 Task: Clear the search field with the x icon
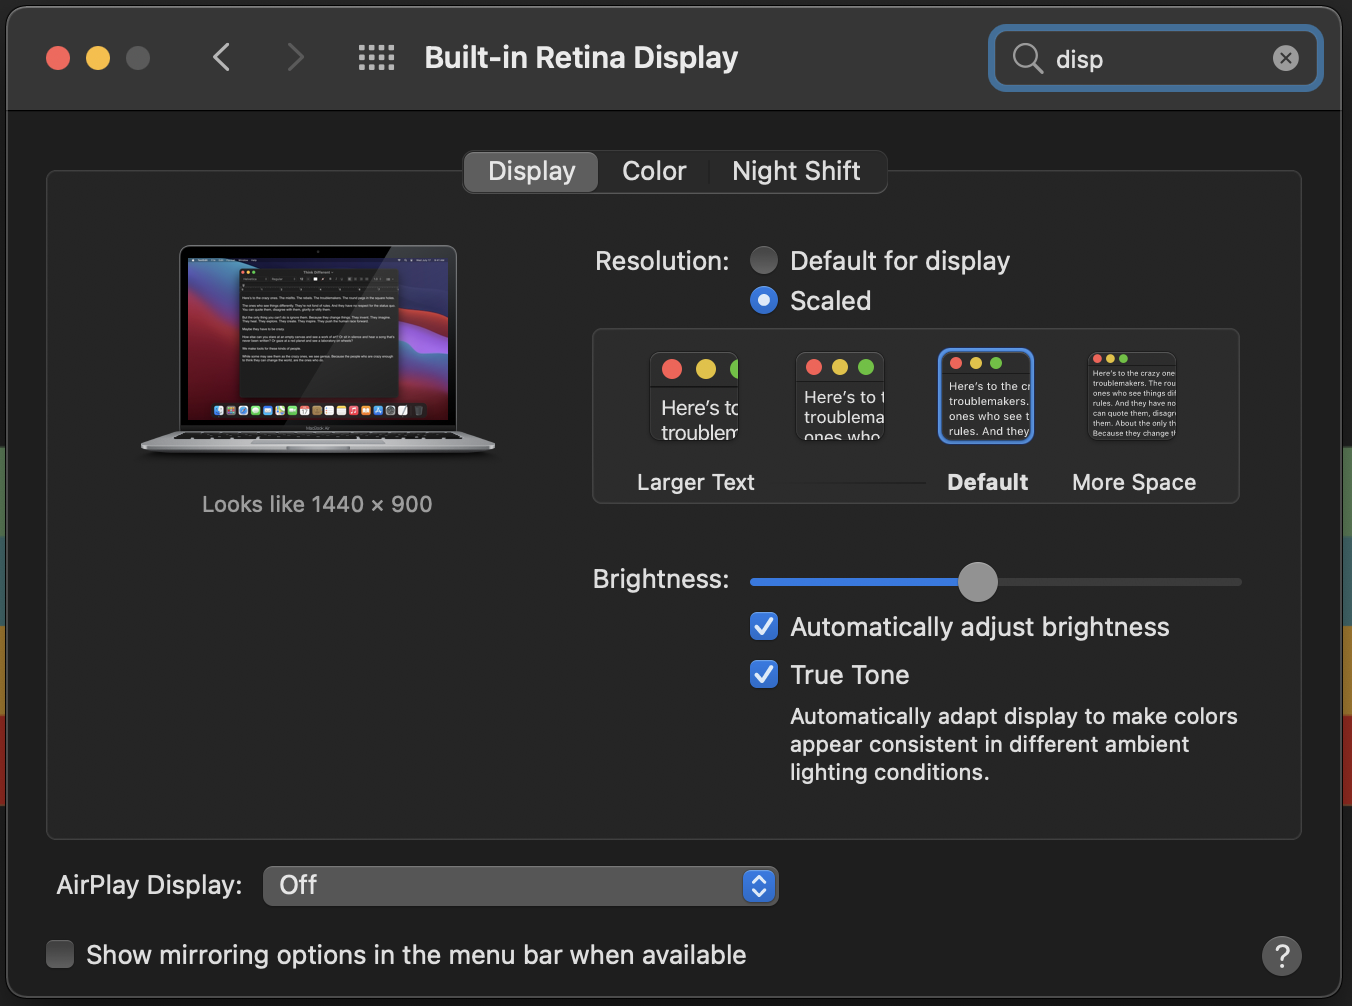point(1285,57)
